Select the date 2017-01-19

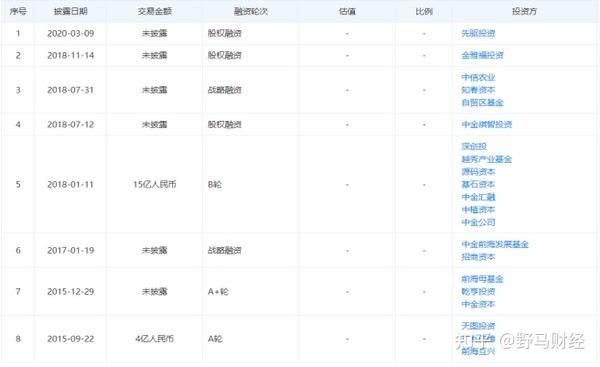70,250
